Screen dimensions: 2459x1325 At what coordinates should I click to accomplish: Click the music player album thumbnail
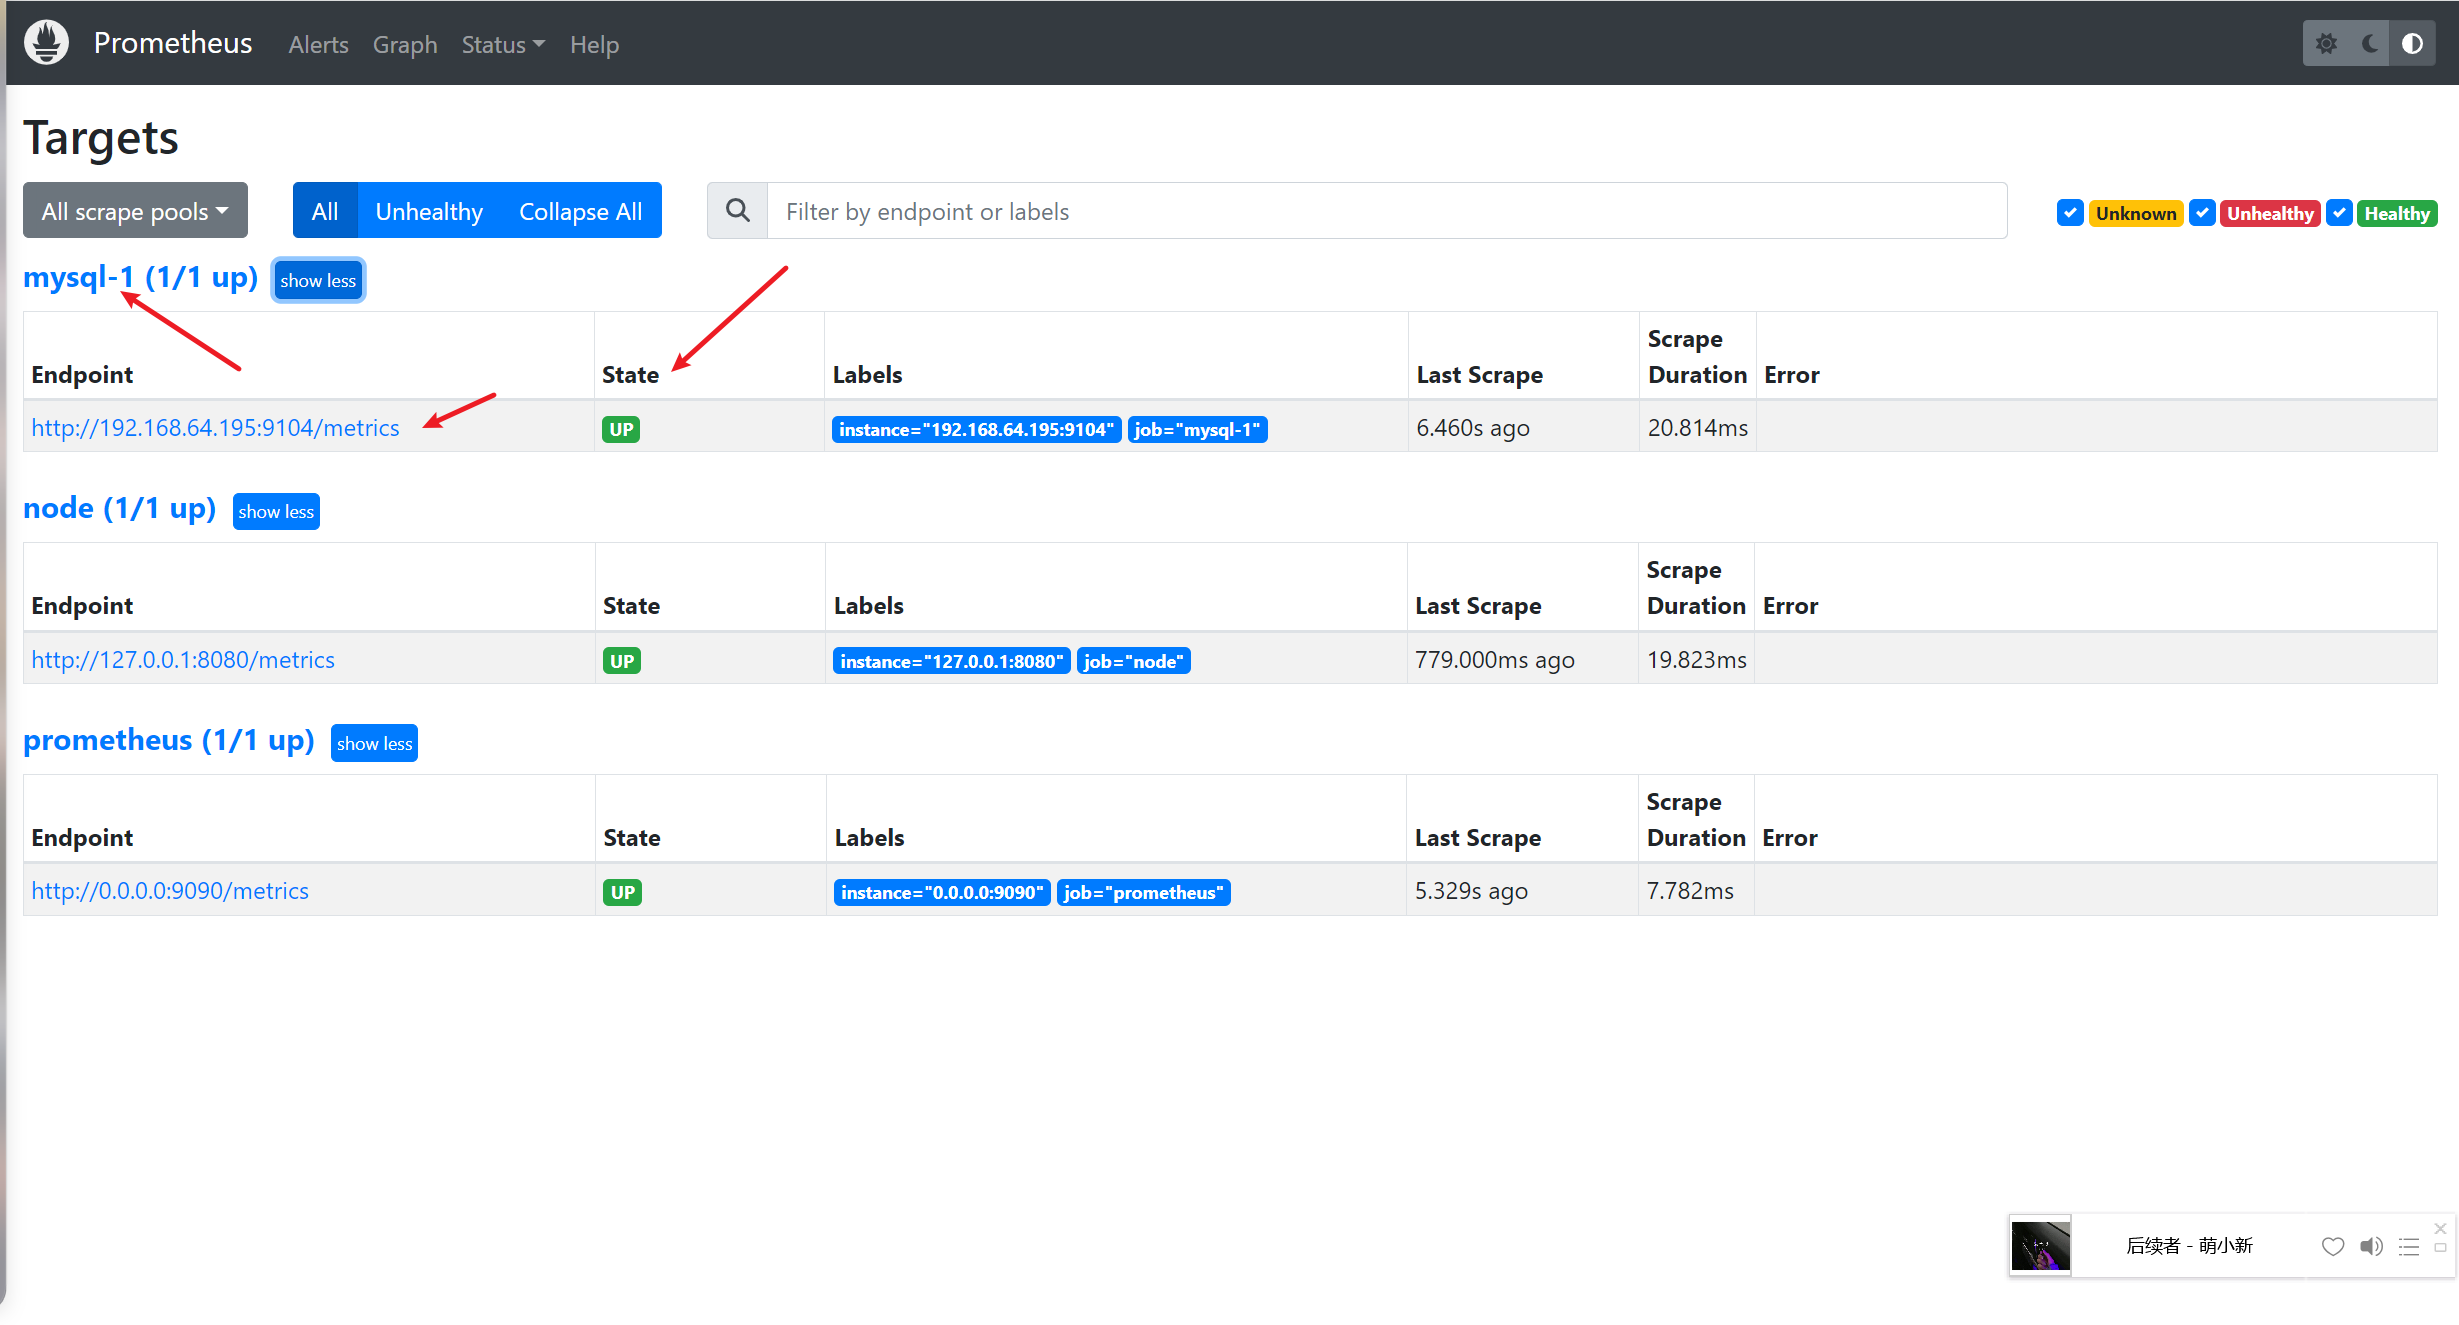coord(2040,1246)
